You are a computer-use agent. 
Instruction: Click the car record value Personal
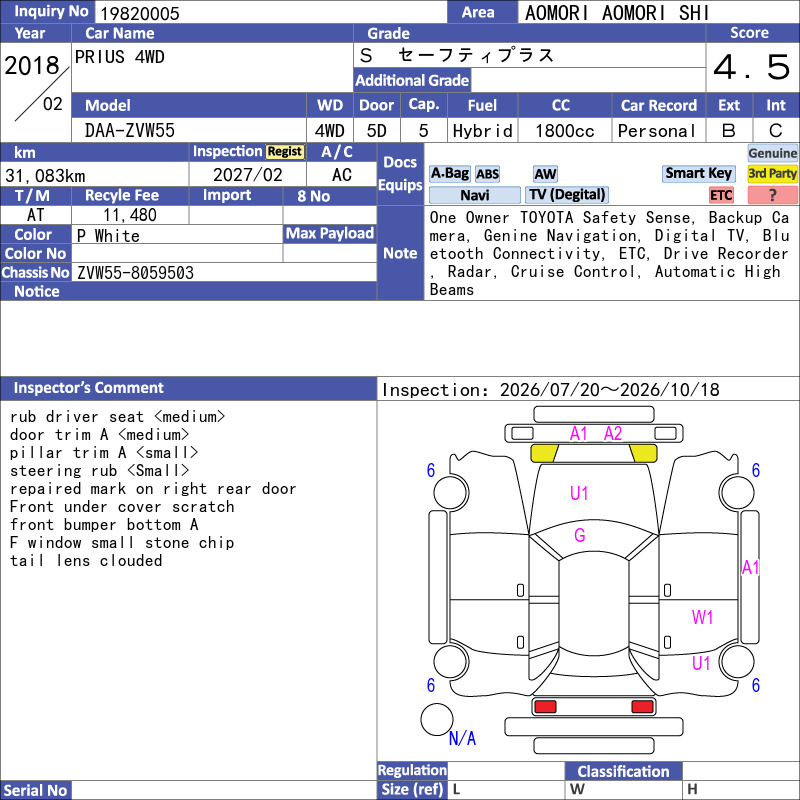coord(656,131)
